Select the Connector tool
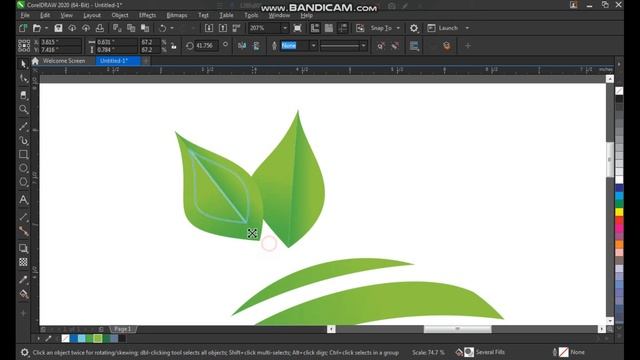 23,231
